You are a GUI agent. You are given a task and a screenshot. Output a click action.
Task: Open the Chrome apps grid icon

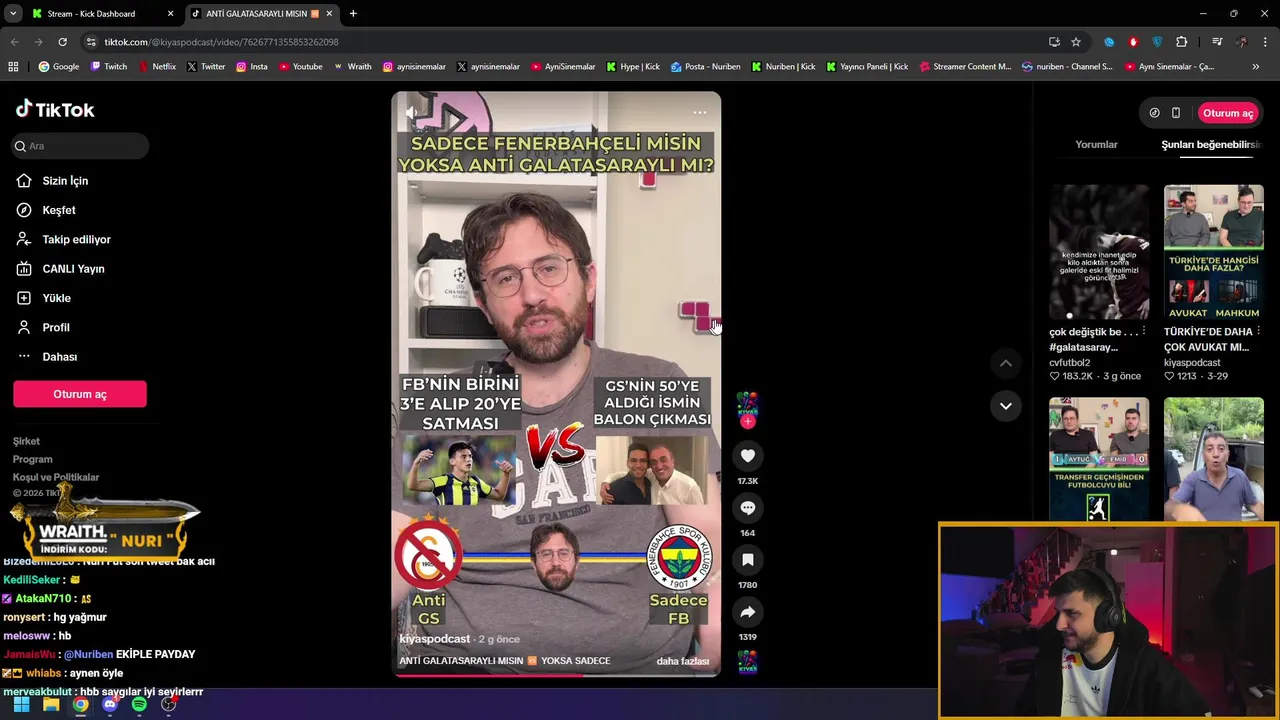13,67
